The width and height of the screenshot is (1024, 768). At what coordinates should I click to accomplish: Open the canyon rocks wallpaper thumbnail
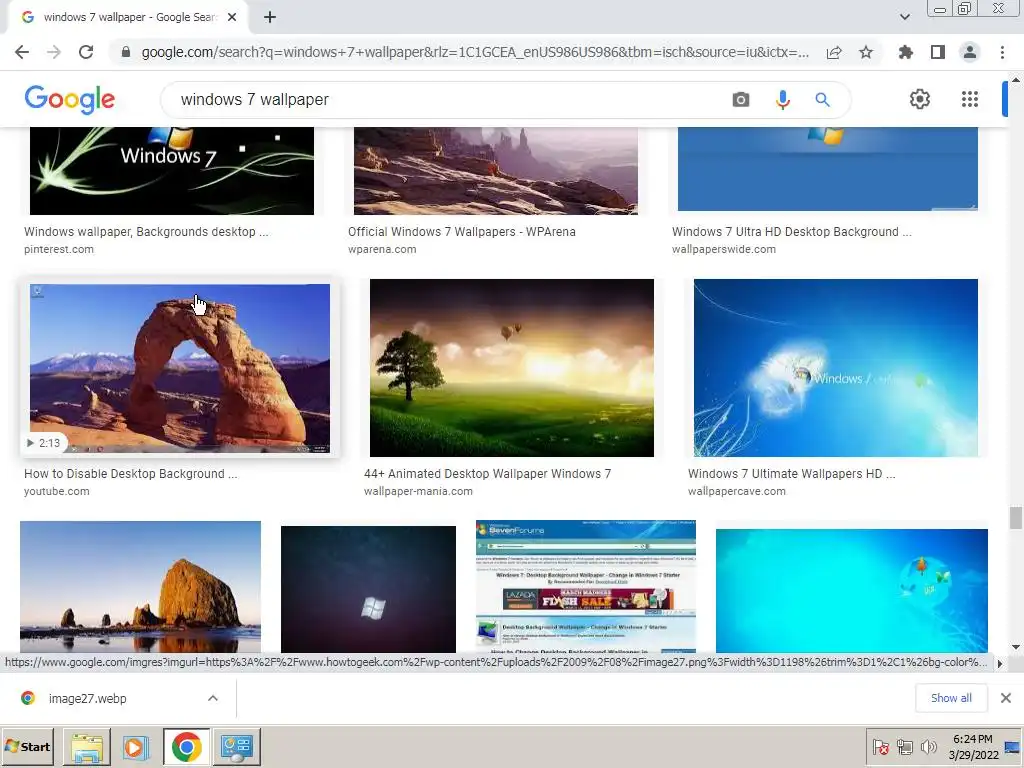[496, 170]
